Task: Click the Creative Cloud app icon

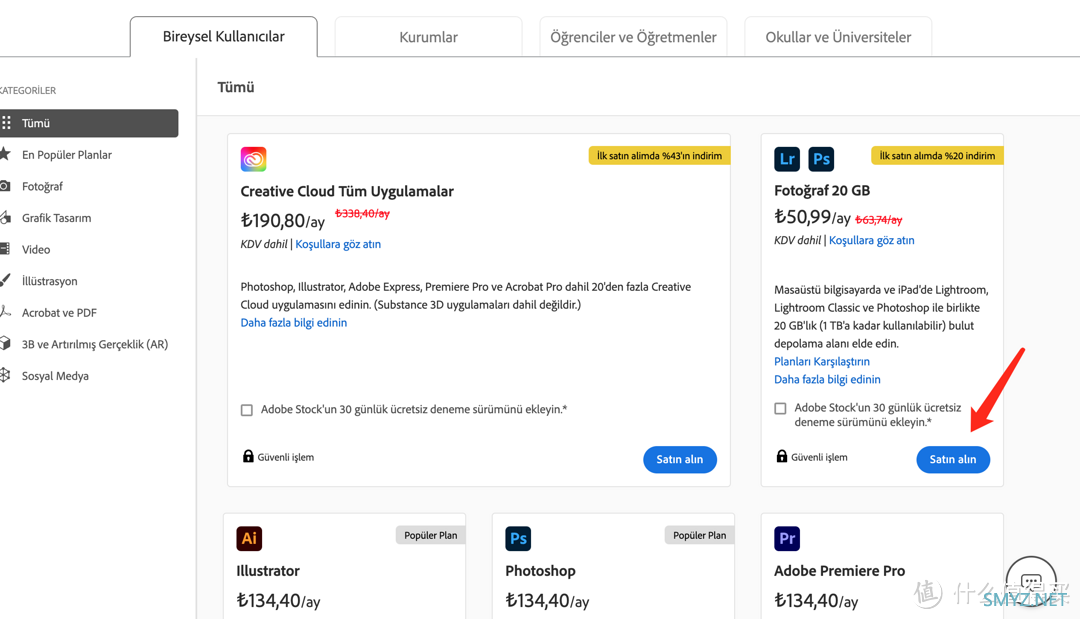Action: (253, 159)
